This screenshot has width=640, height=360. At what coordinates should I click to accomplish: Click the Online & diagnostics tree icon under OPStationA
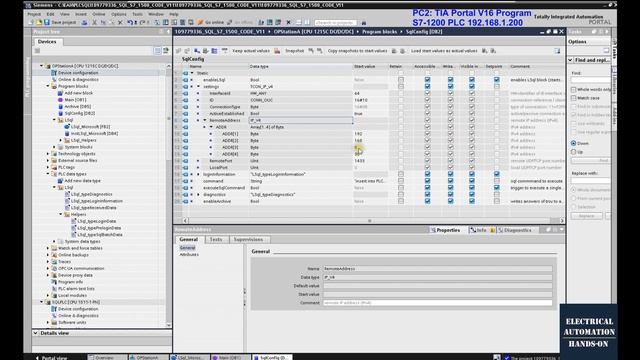(x=54, y=80)
